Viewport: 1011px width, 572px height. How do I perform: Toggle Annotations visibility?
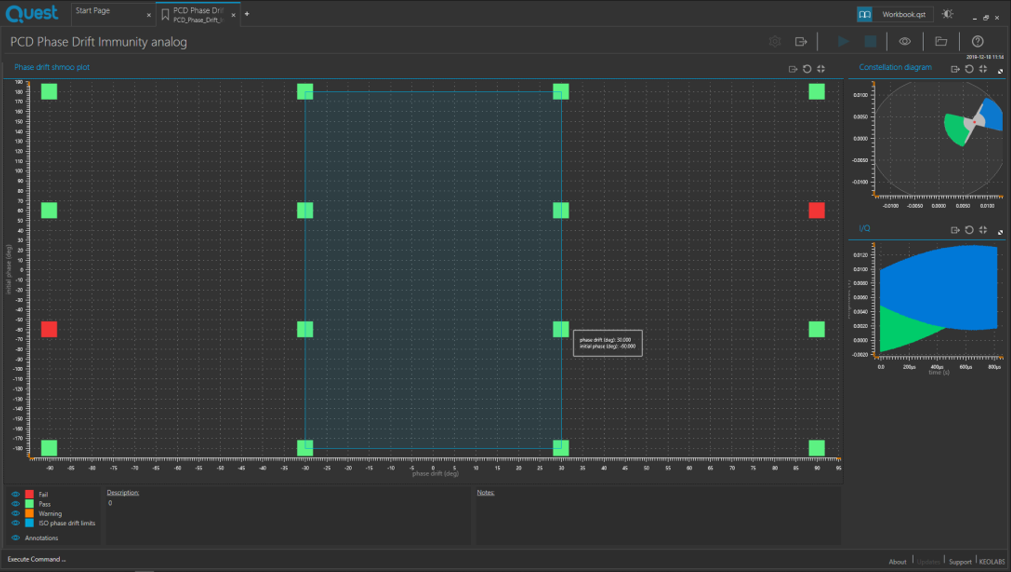click(x=15, y=538)
